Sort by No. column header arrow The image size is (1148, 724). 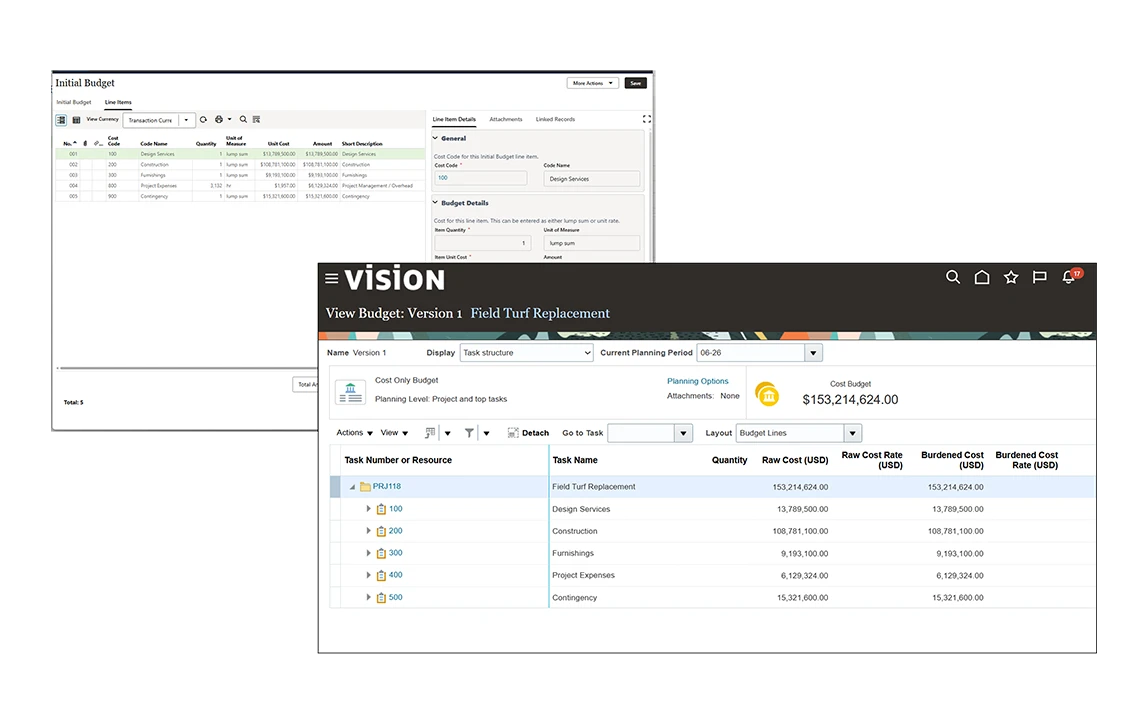75,143
